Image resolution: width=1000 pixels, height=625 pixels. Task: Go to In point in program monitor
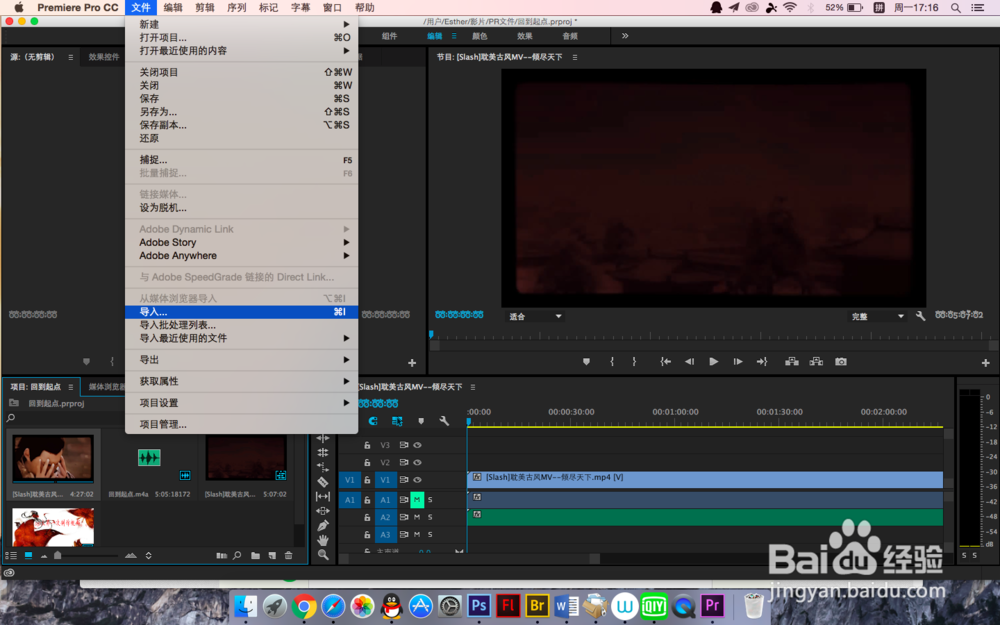(665, 362)
